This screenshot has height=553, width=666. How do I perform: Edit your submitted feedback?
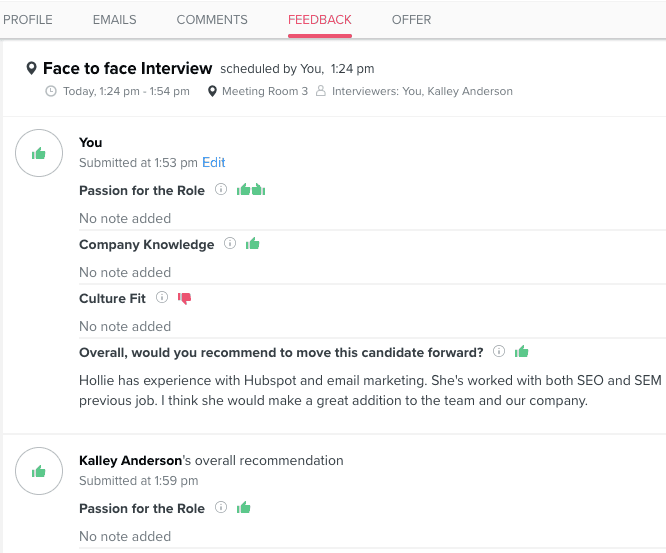click(214, 162)
